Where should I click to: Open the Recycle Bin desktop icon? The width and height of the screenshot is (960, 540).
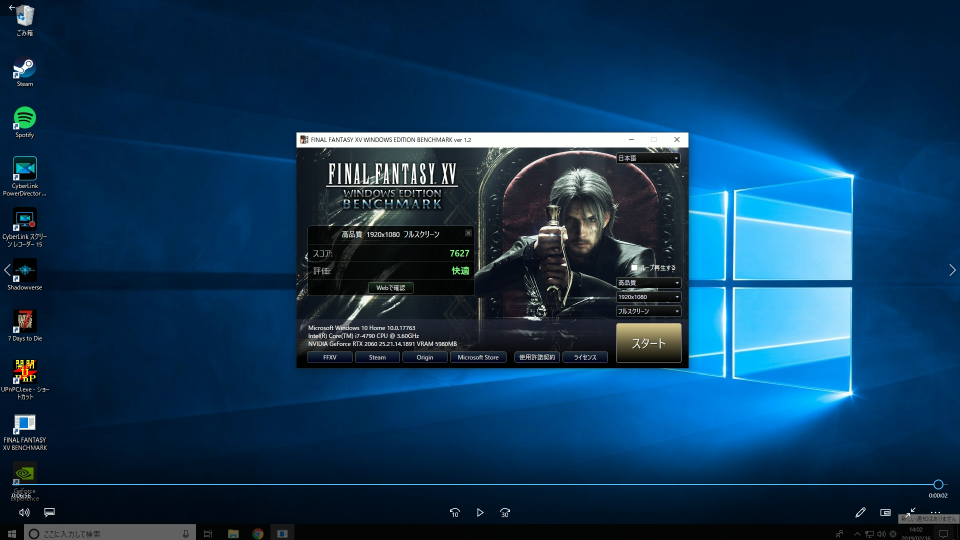coord(24,20)
